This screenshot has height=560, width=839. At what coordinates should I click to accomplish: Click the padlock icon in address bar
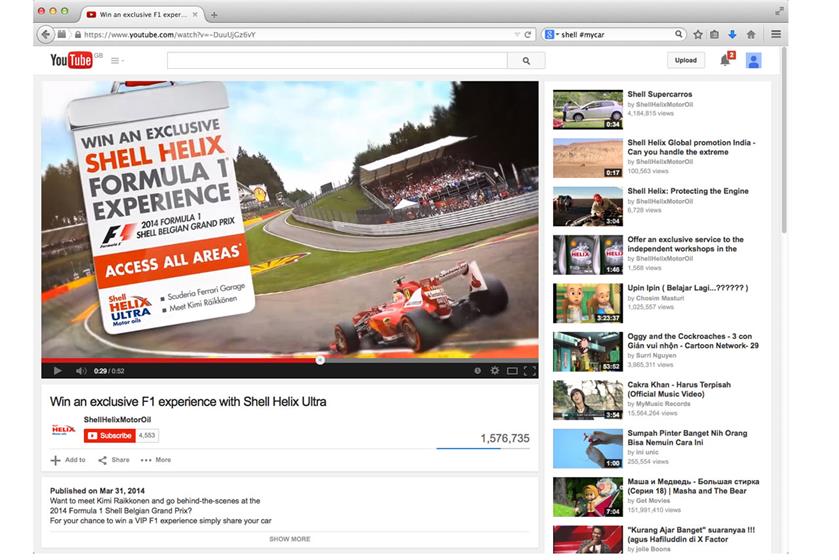point(78,34)
